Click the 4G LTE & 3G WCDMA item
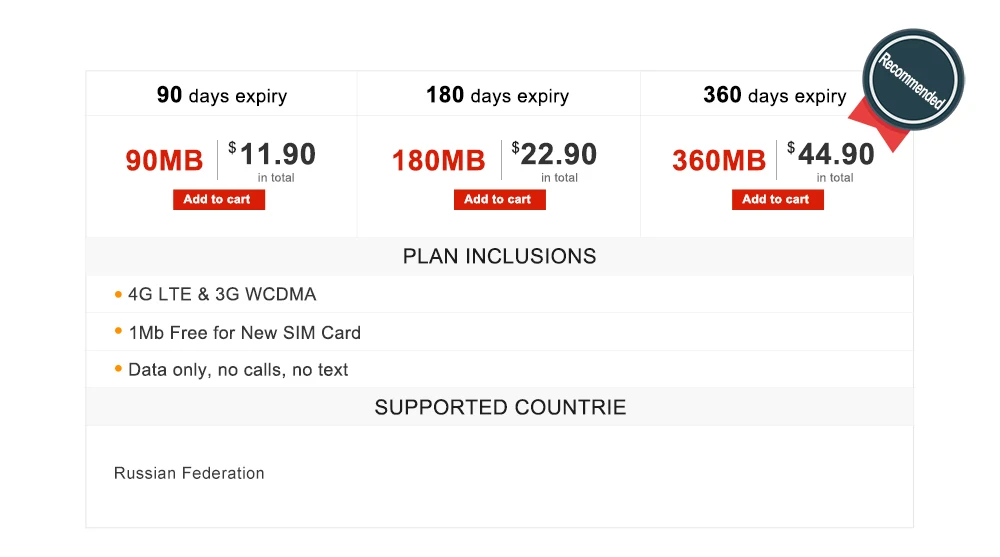Screen dimensions: 1000x557 point(222,295)
